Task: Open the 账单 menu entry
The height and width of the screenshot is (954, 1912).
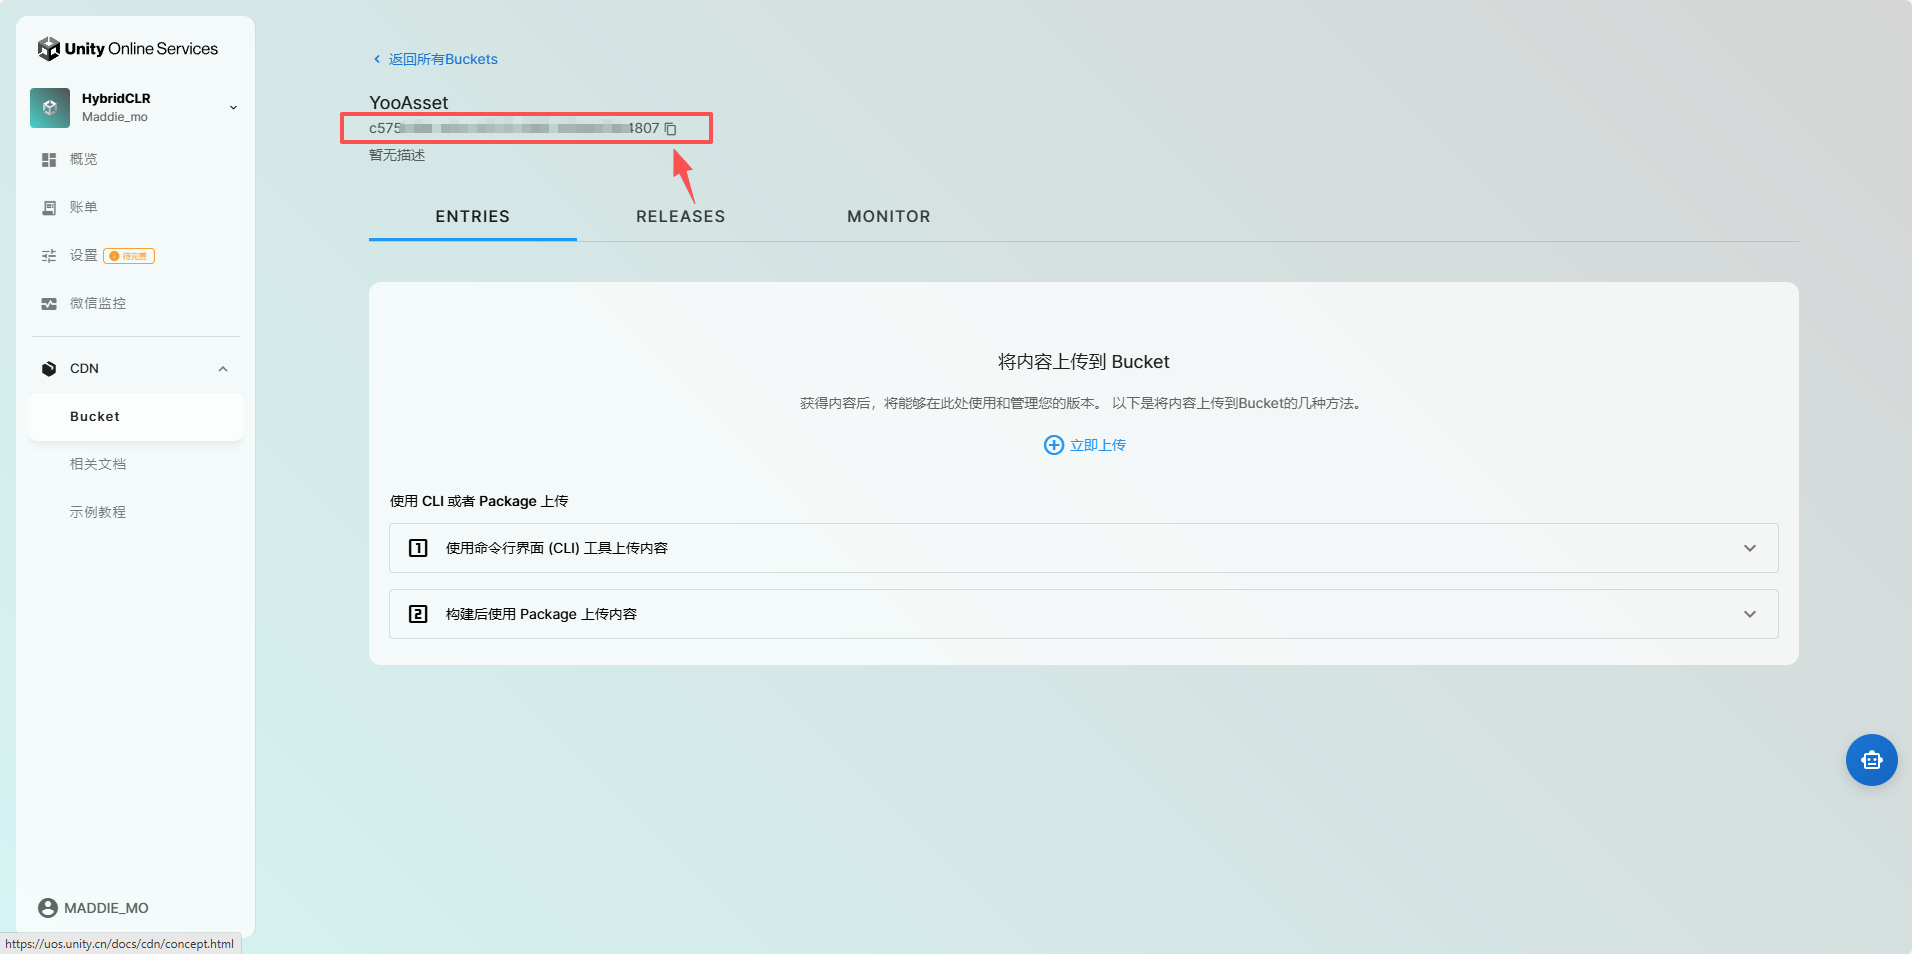Action: (x=84, y=207)
